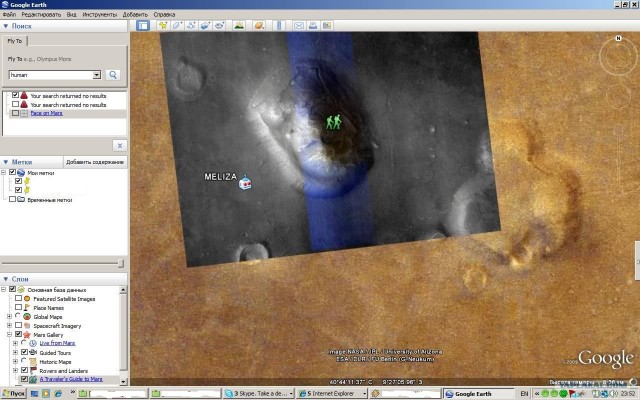
Task: Open the Файл menu
Action: pyautogui.click(x=9, y=14)
